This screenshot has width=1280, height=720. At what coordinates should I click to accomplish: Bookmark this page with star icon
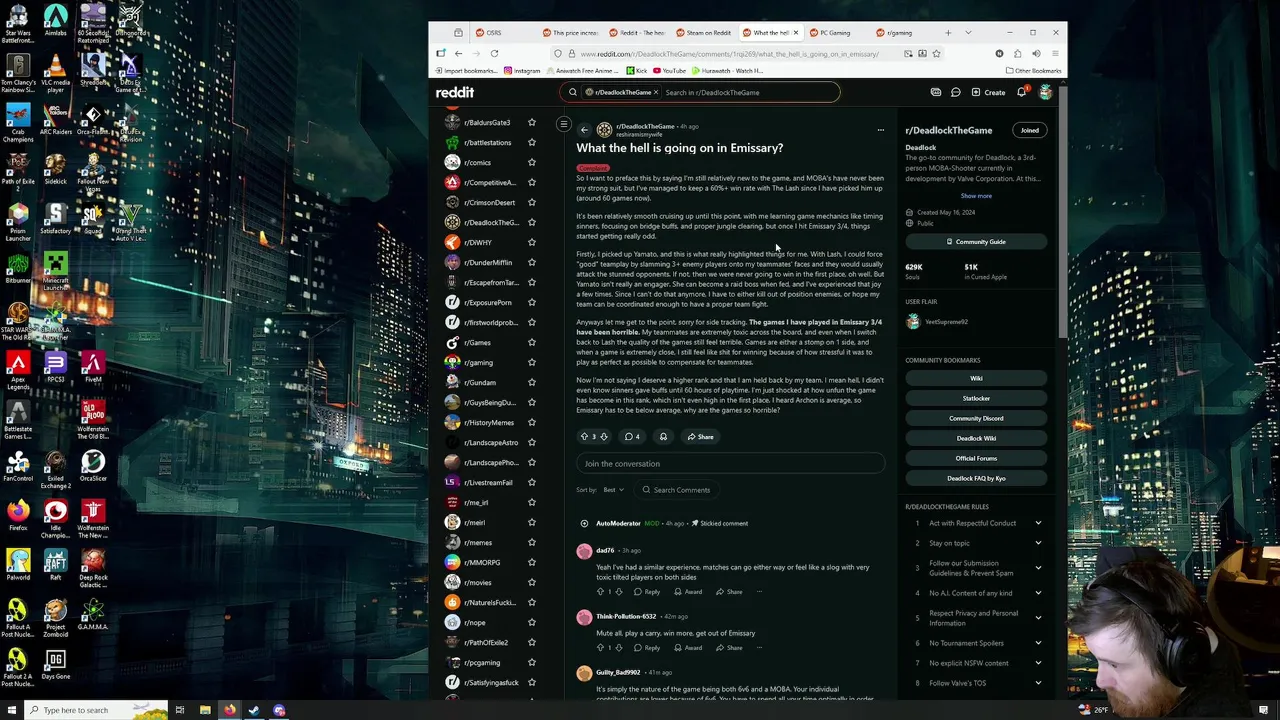coord(936,54)
